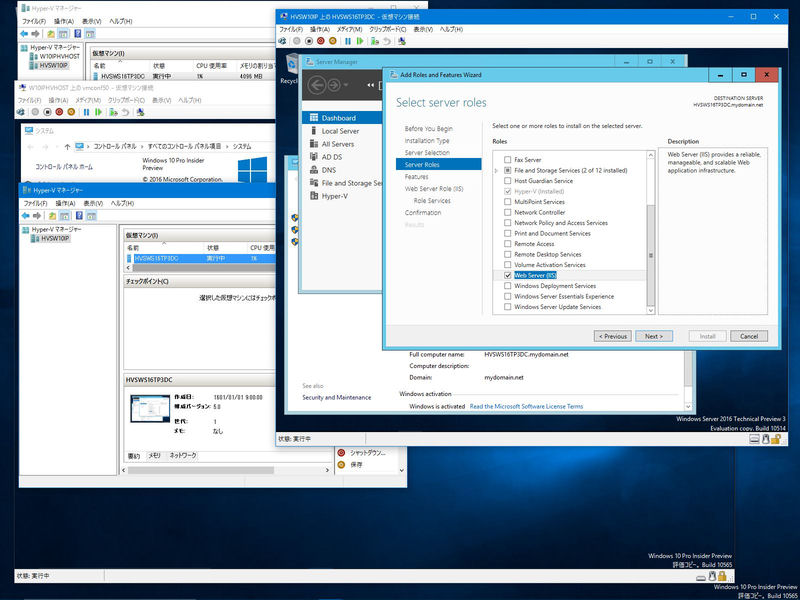Click Server Manager back navigation arrow
This screenshot has width=800, height=600.
(x=316, y=85)
